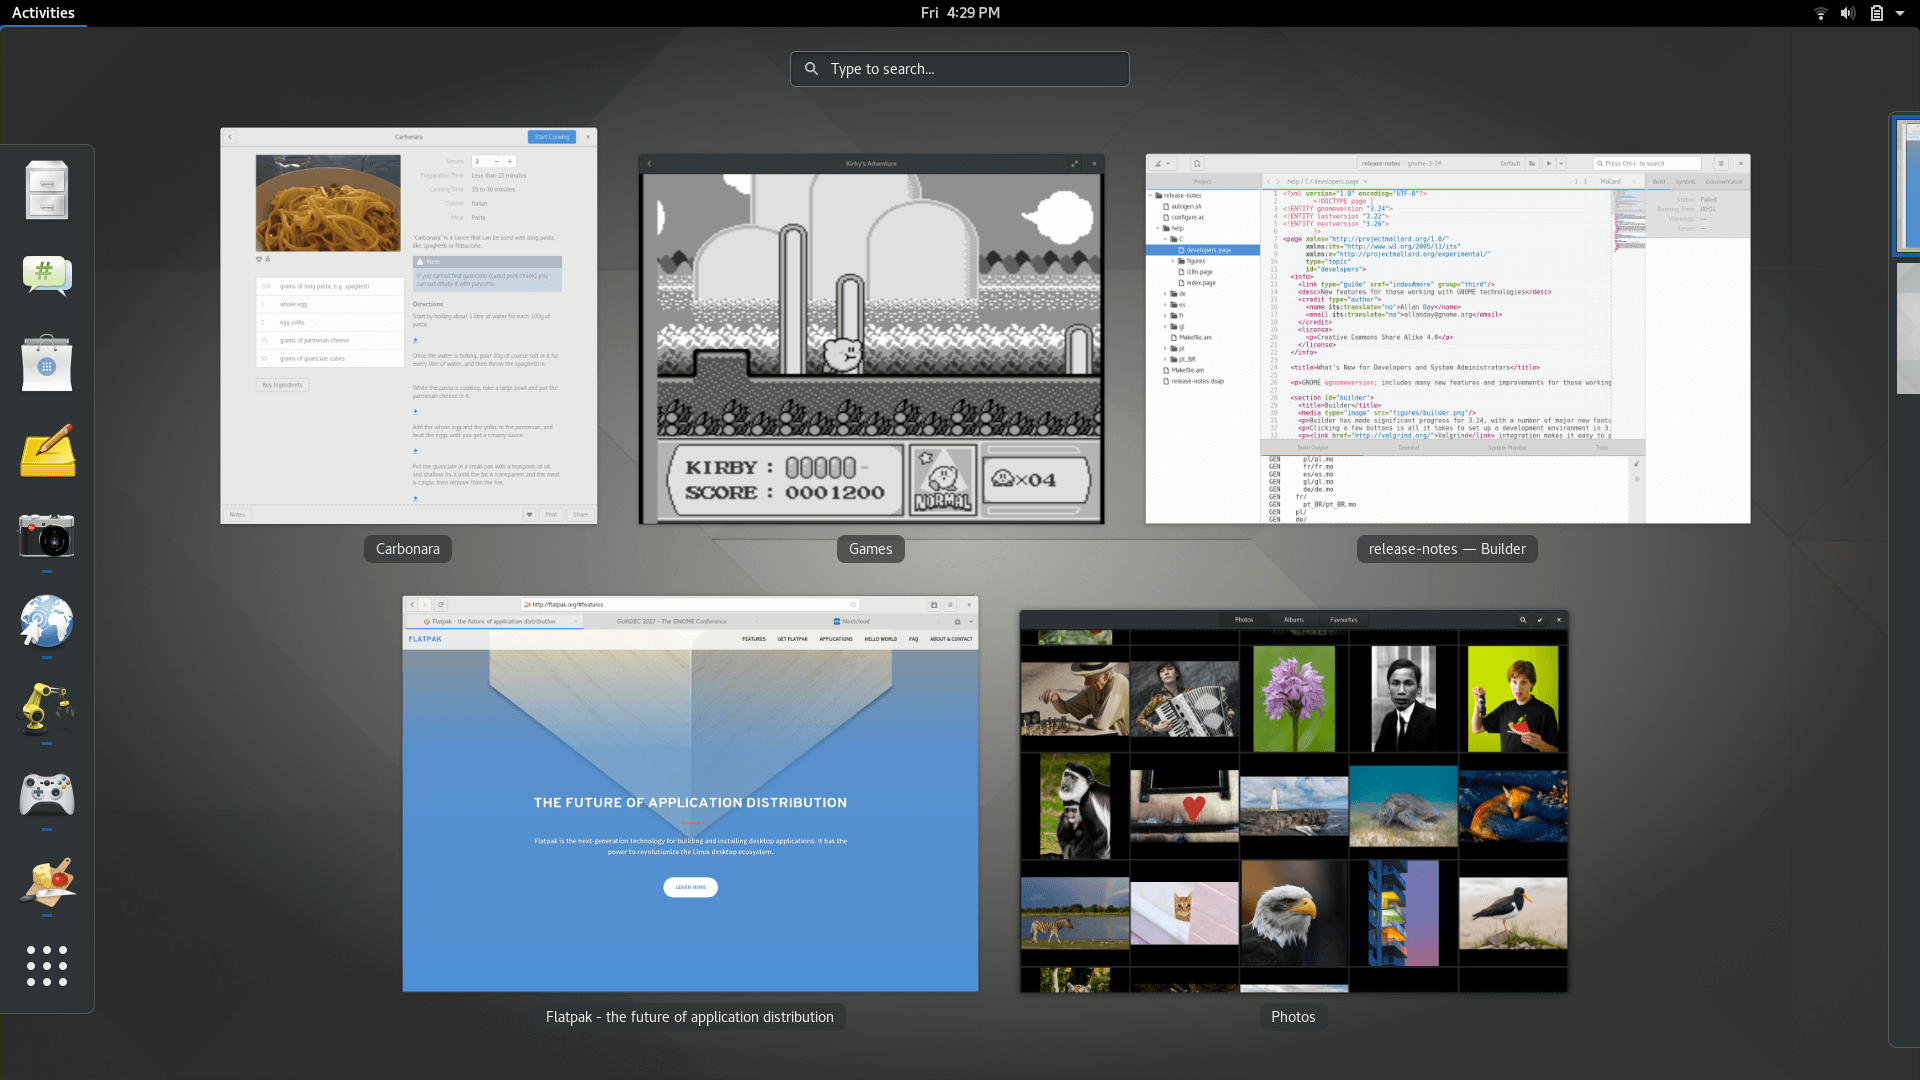Focus the Type to search field
The height and width of the screenshot is (1080, 1920).
(960, 69)
